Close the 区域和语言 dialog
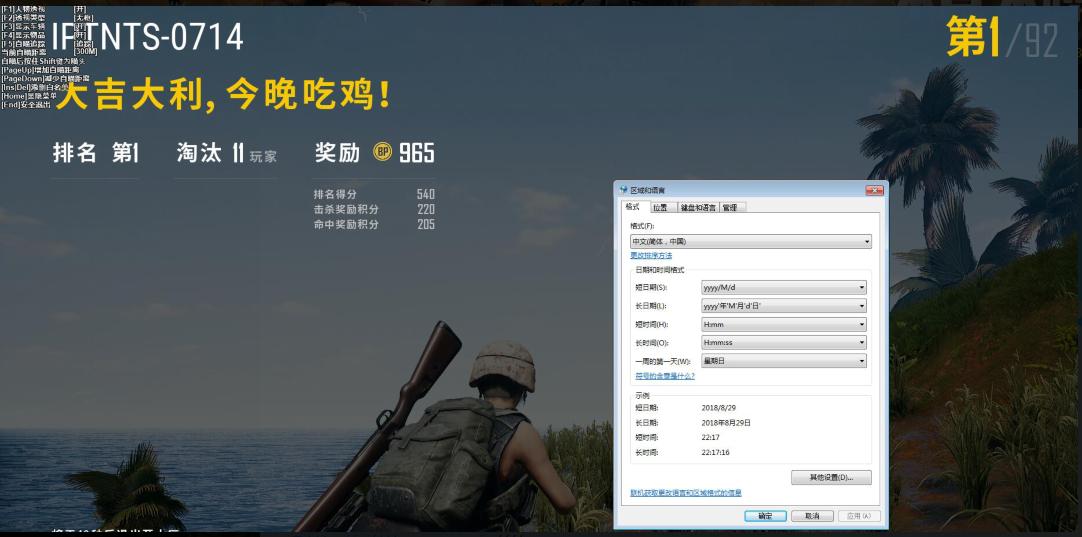The image size is (1082, 537). tap(874, 190)
